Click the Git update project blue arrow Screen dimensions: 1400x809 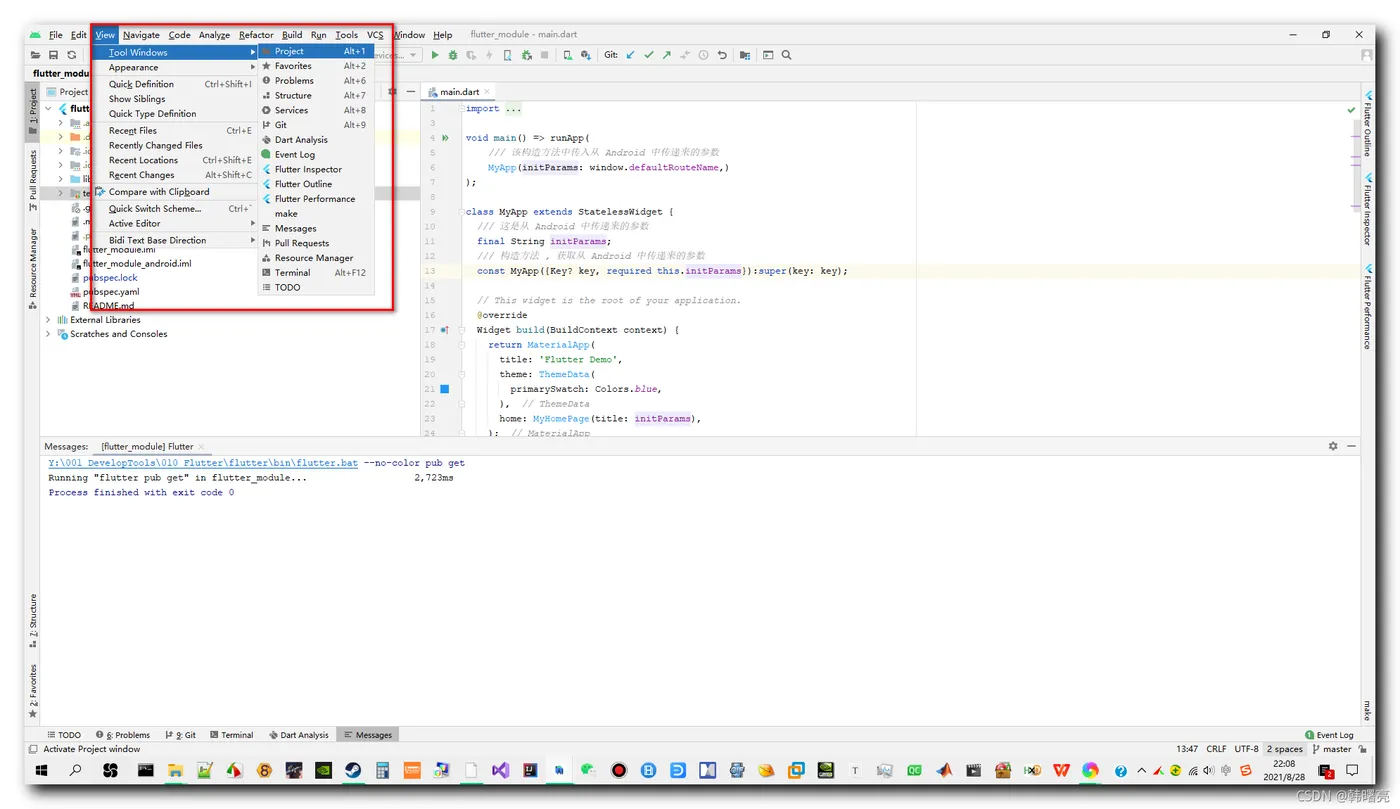630,55
